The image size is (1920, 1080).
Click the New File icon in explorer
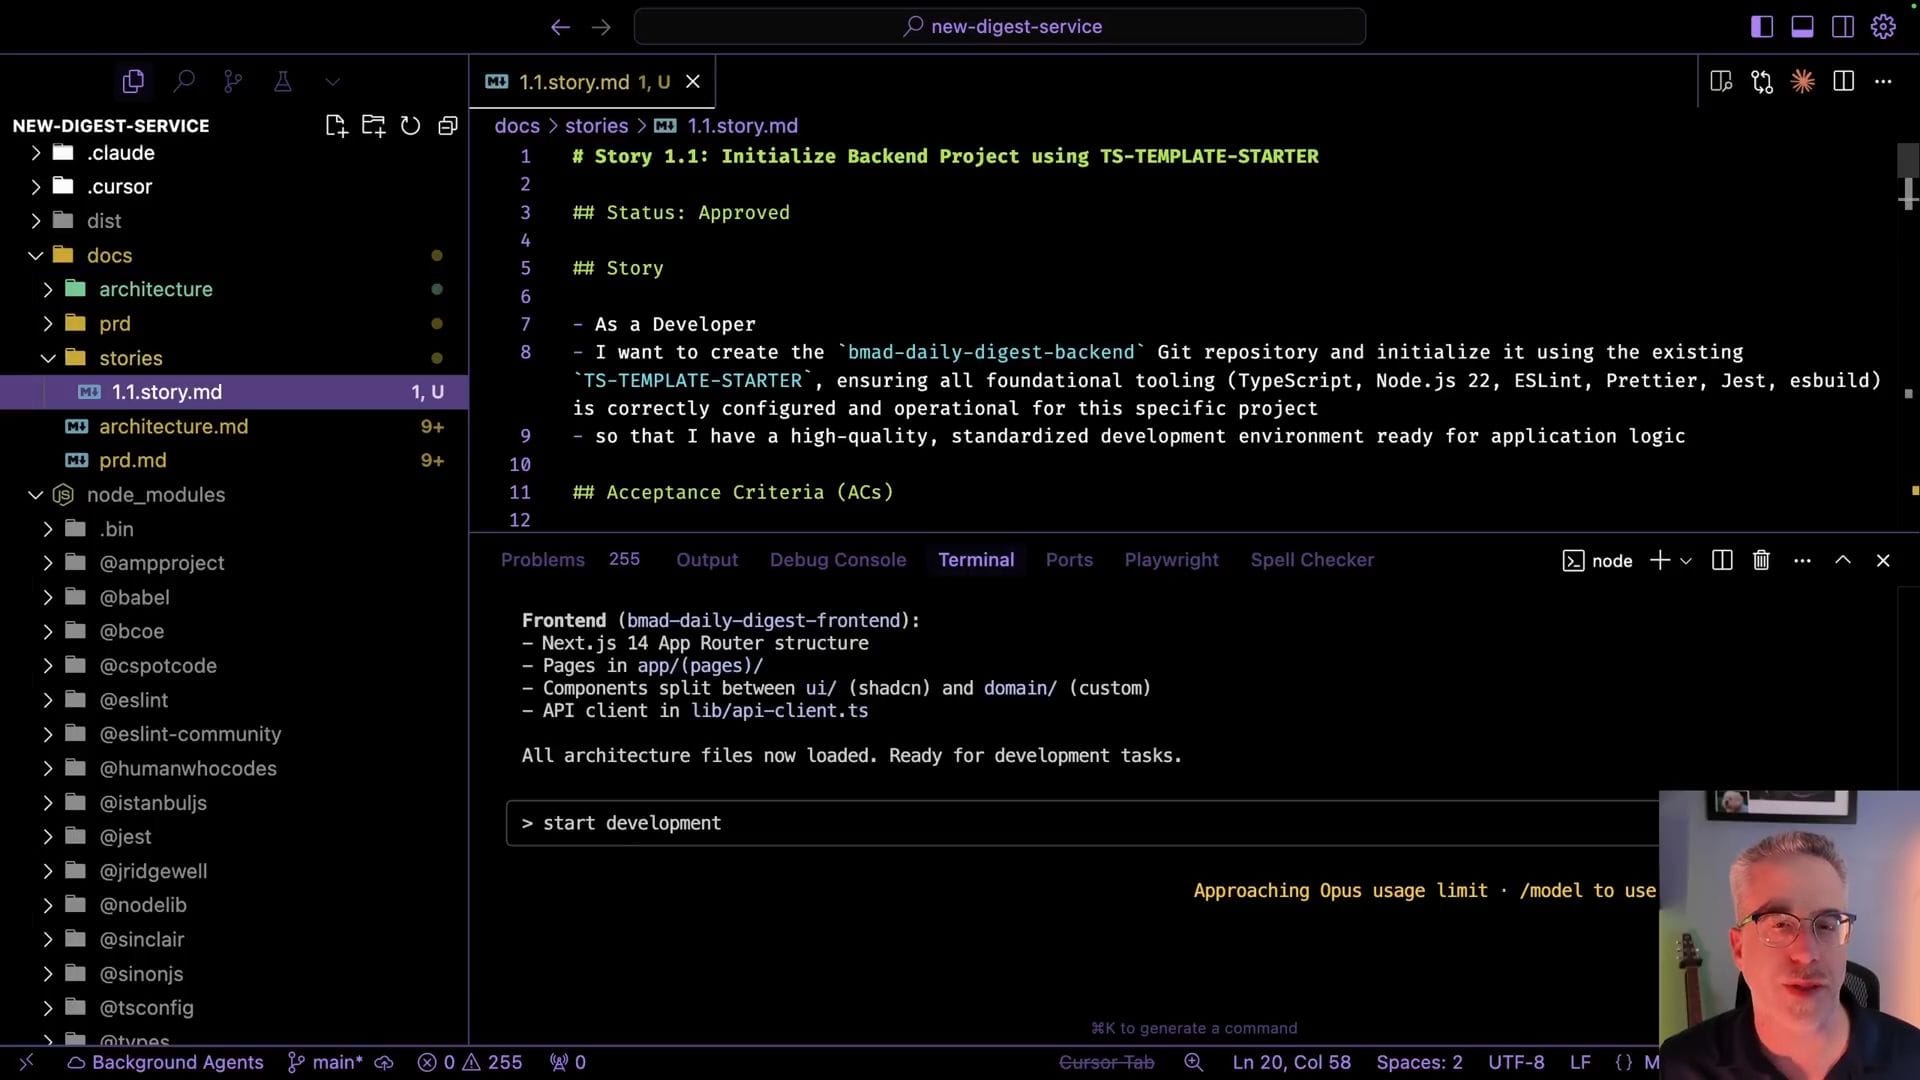tap(336, 126)
